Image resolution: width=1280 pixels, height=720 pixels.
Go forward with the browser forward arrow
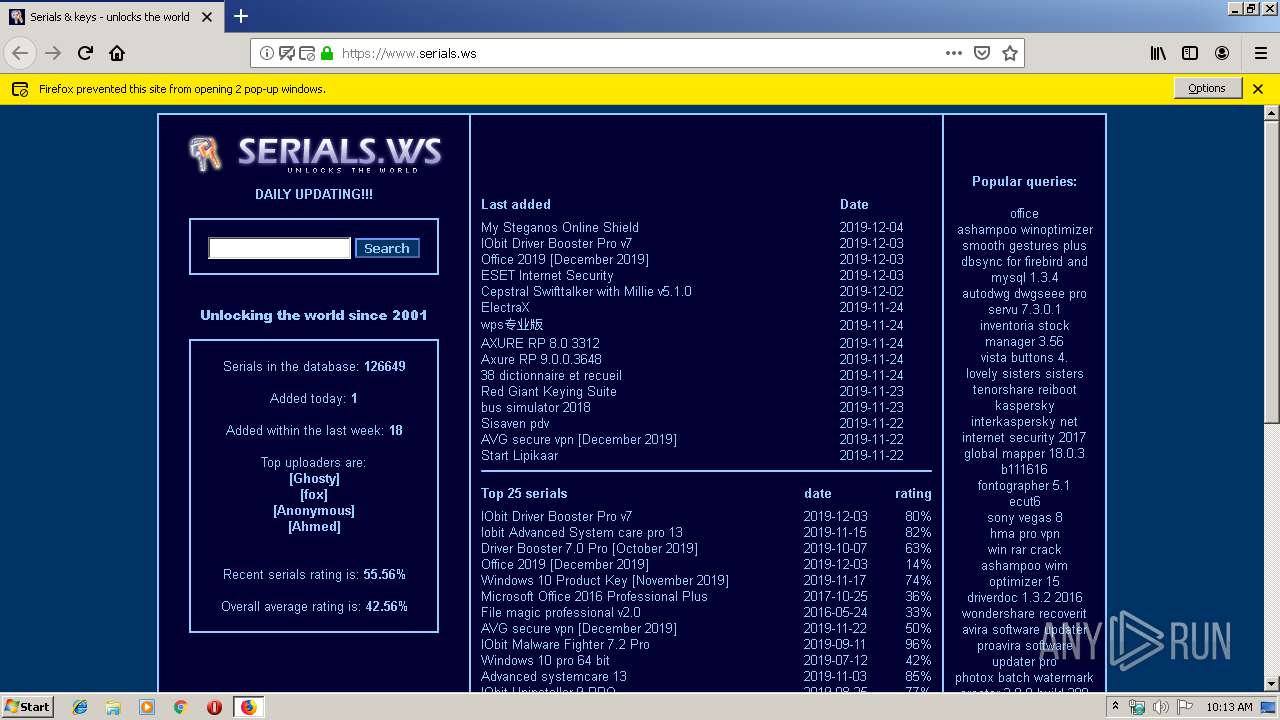(x=53, y=53)
